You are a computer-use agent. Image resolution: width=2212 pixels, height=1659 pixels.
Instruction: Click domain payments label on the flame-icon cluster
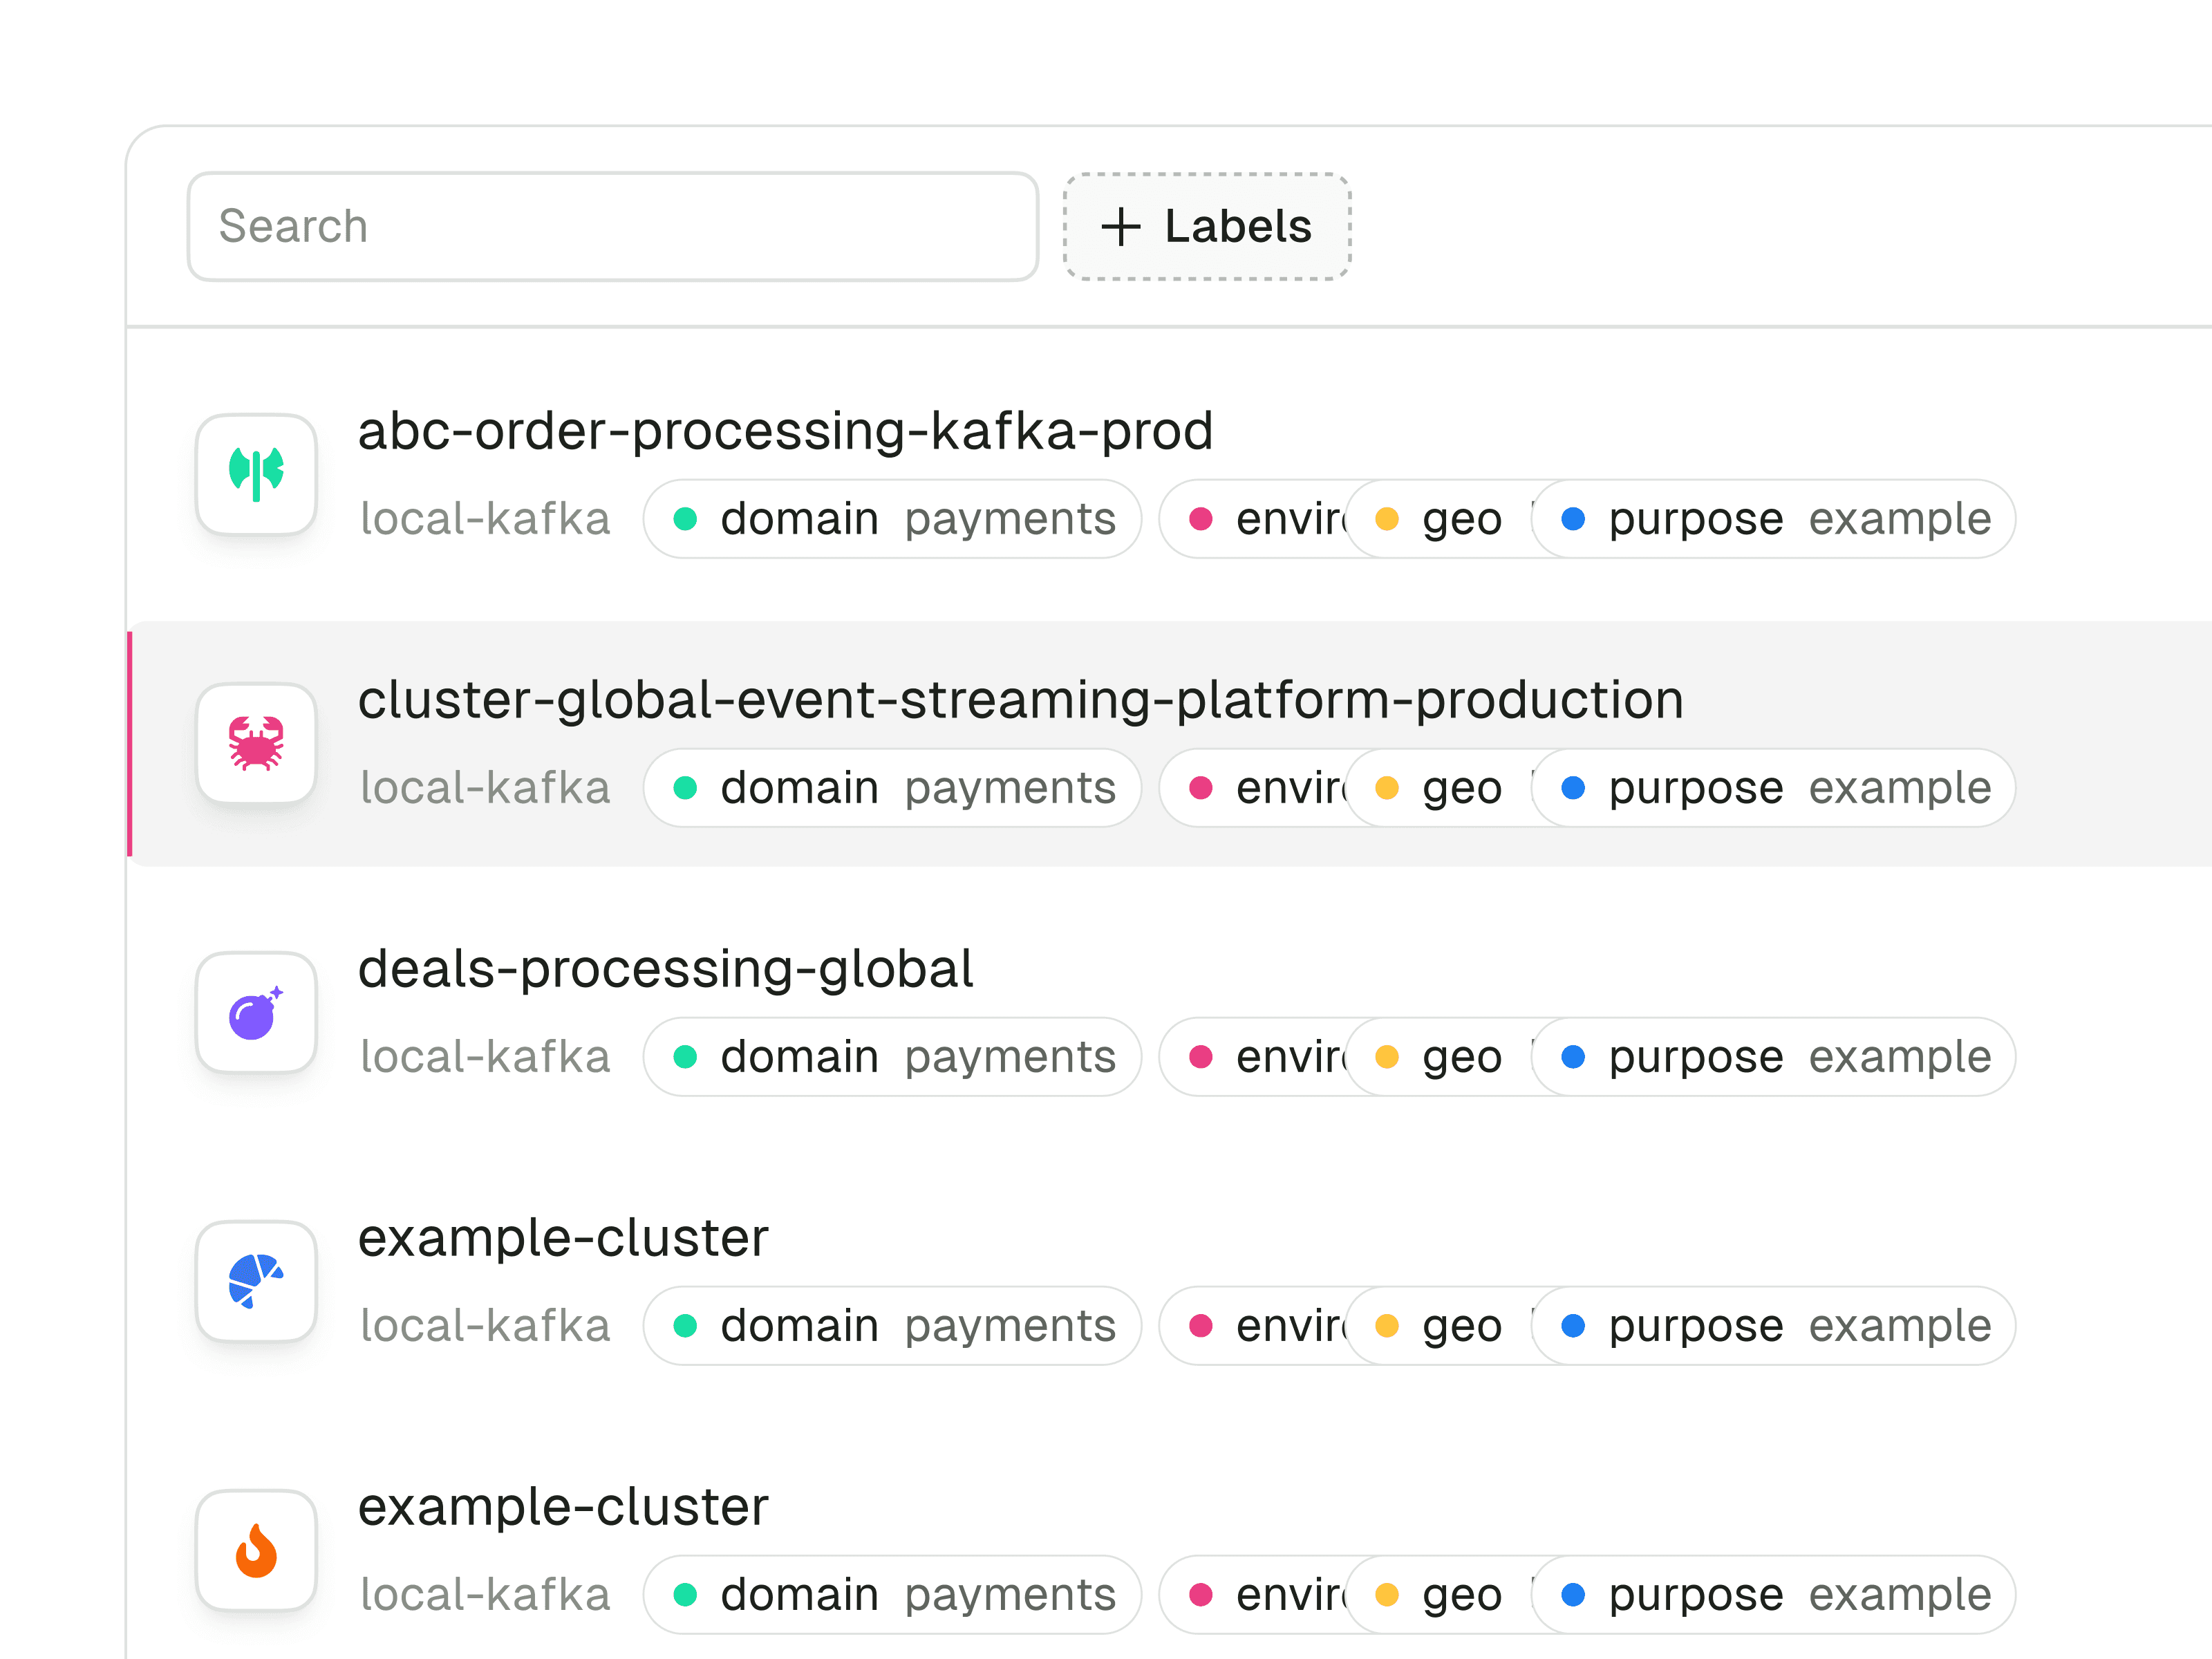(x=892, y=1595)
